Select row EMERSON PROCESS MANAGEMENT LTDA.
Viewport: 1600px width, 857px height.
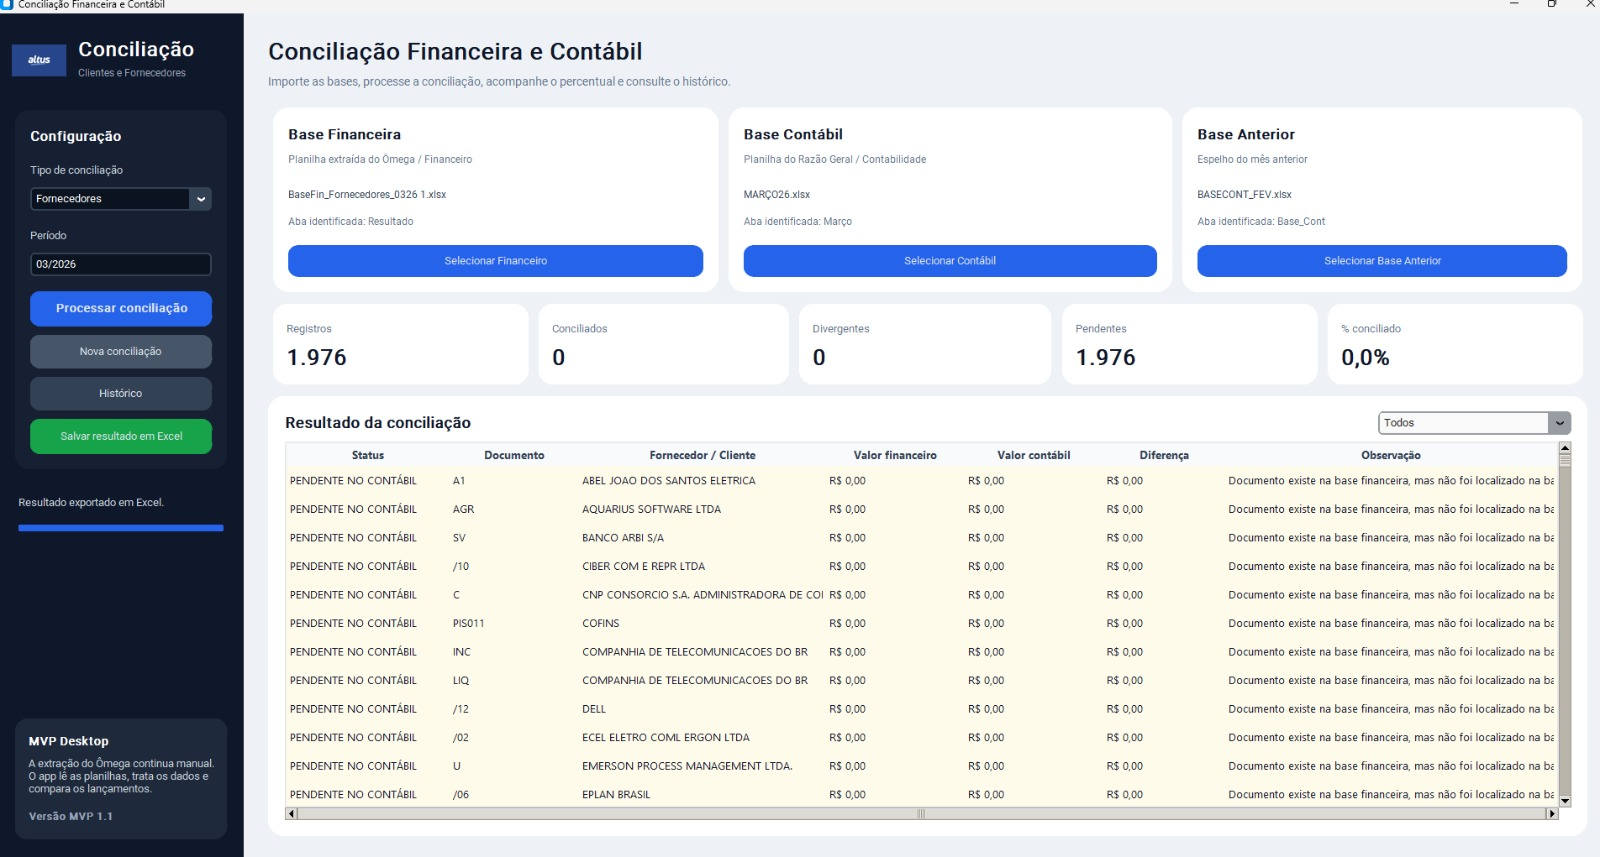921,766
